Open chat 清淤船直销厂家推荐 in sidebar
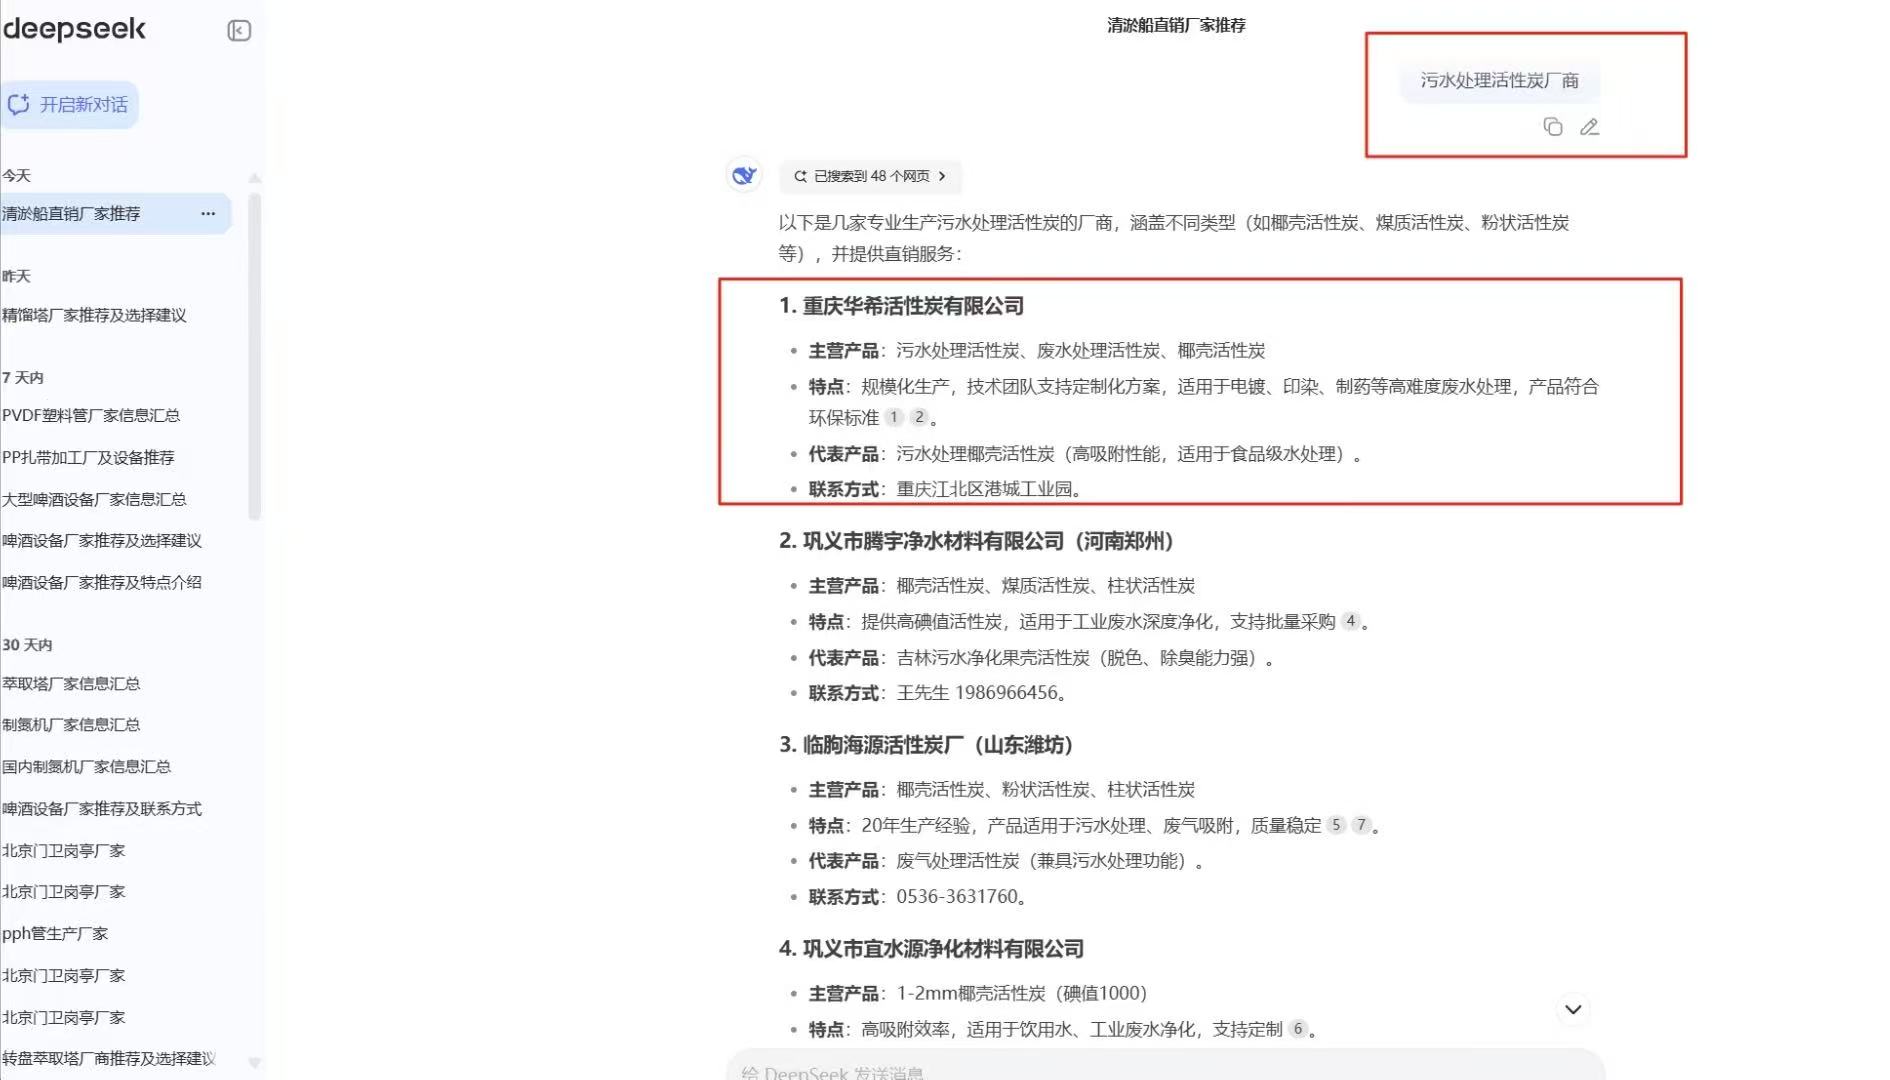 tap(115, 214)
